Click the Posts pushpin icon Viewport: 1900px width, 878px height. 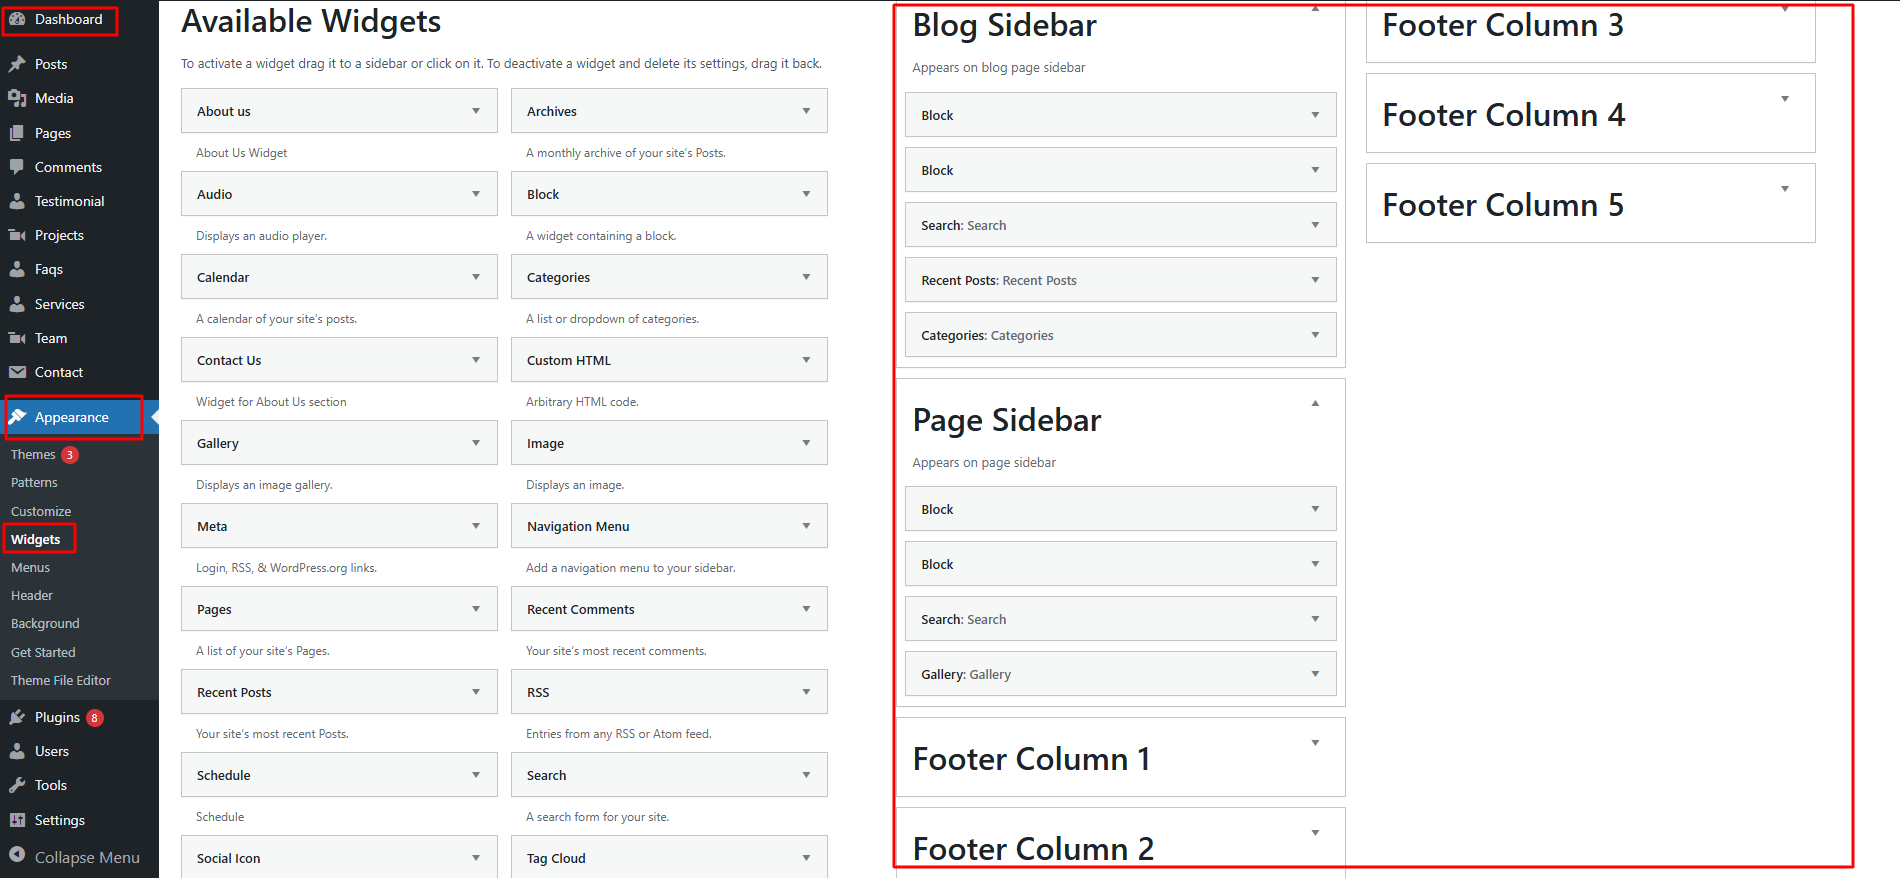pos(17,64)
